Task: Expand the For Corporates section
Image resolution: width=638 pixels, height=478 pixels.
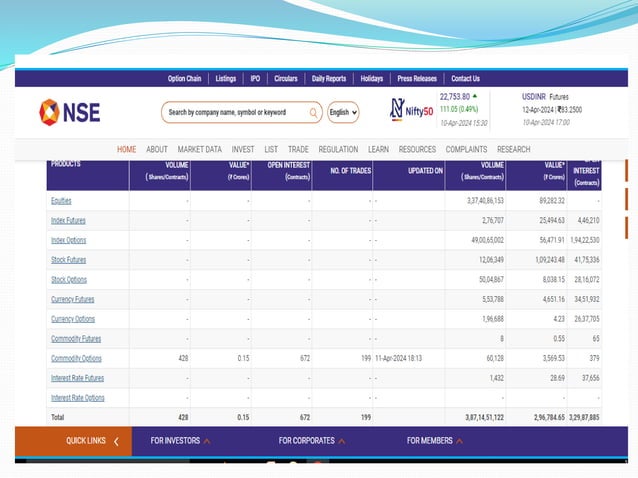Action: coord(311,440)
